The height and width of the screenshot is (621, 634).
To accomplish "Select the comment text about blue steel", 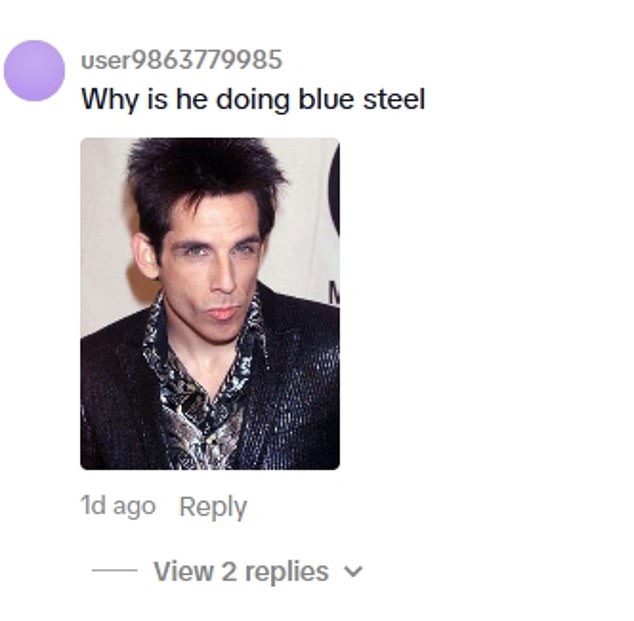I will [253, 99].
